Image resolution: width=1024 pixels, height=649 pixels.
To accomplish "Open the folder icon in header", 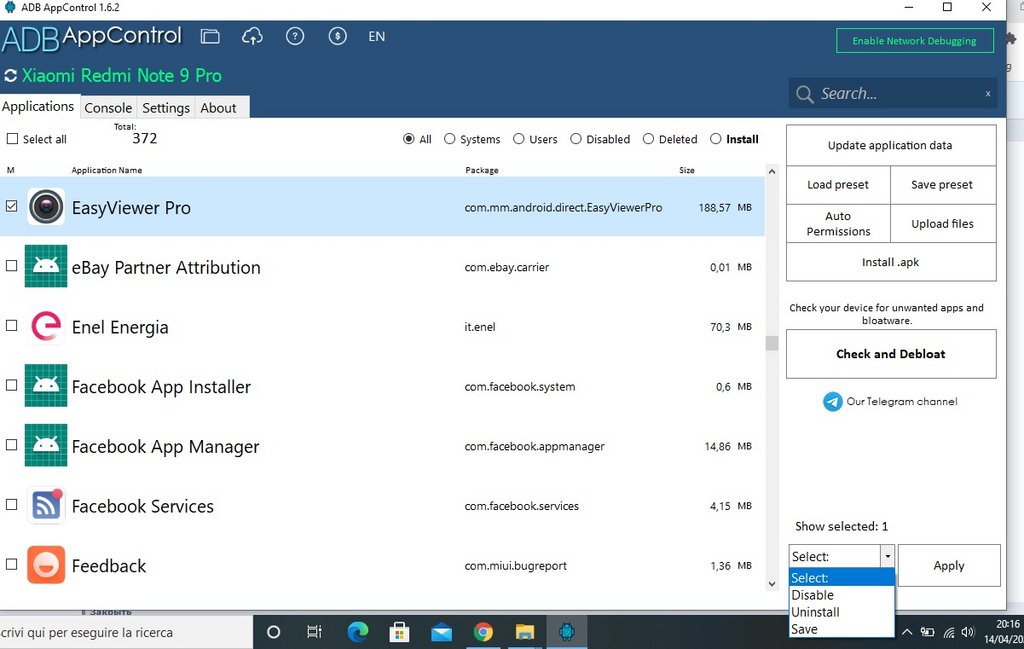I will (x=210, y=37).
